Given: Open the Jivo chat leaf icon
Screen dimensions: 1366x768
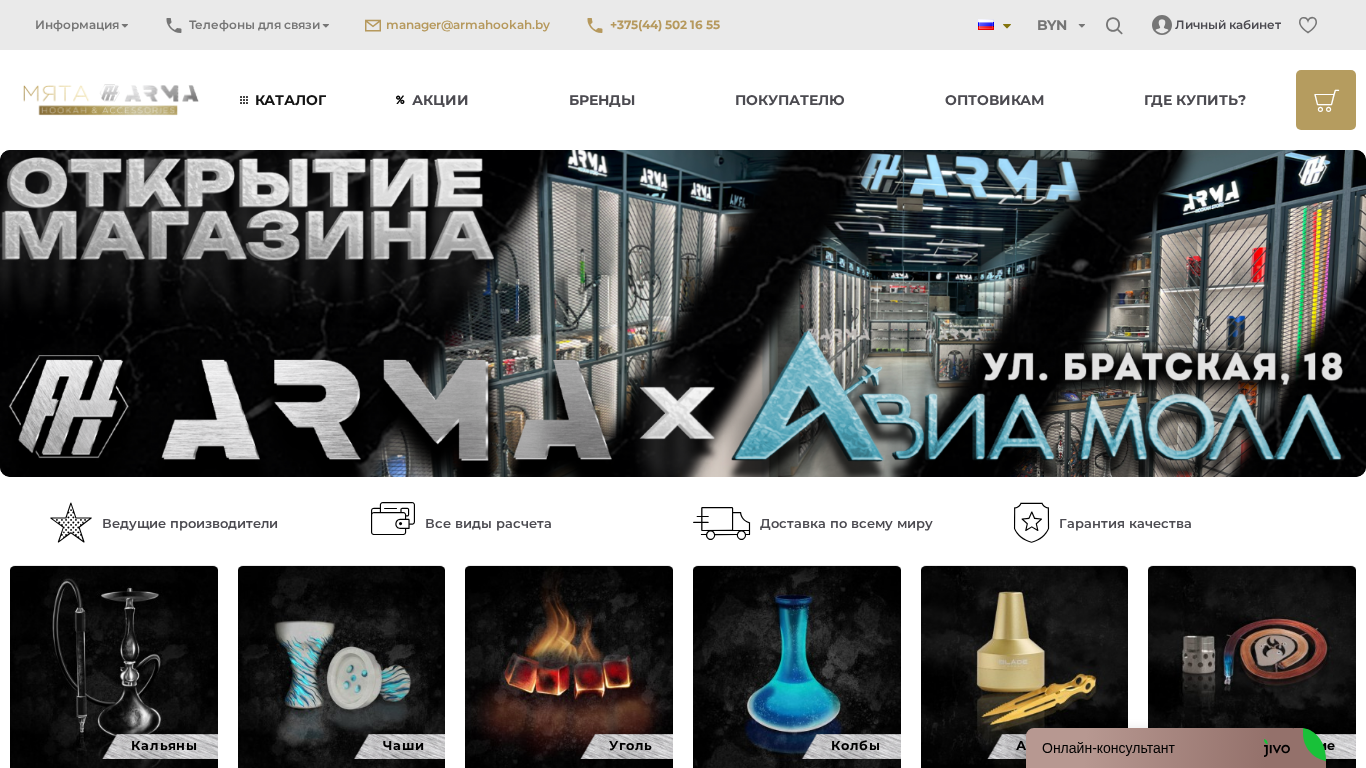Looking at the screenshot, I should [1314, 744].
